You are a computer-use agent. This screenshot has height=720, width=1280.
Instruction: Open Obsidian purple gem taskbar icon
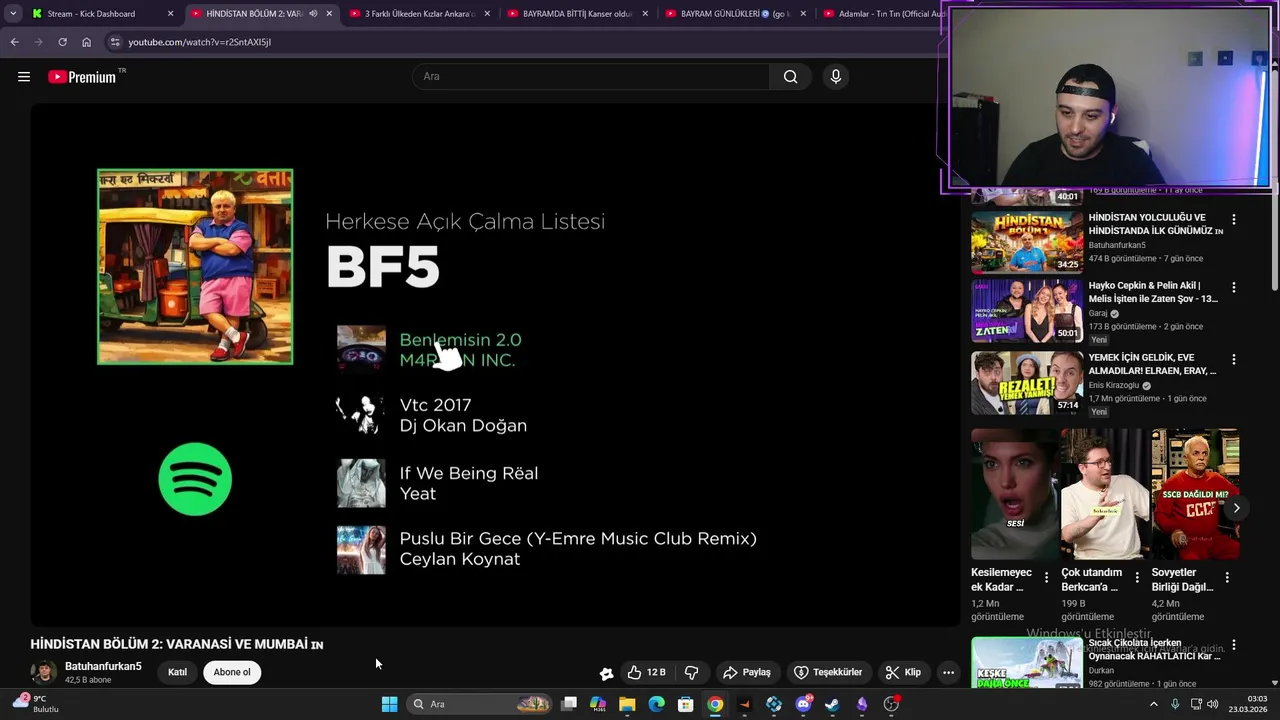click(x=862, y=704)
